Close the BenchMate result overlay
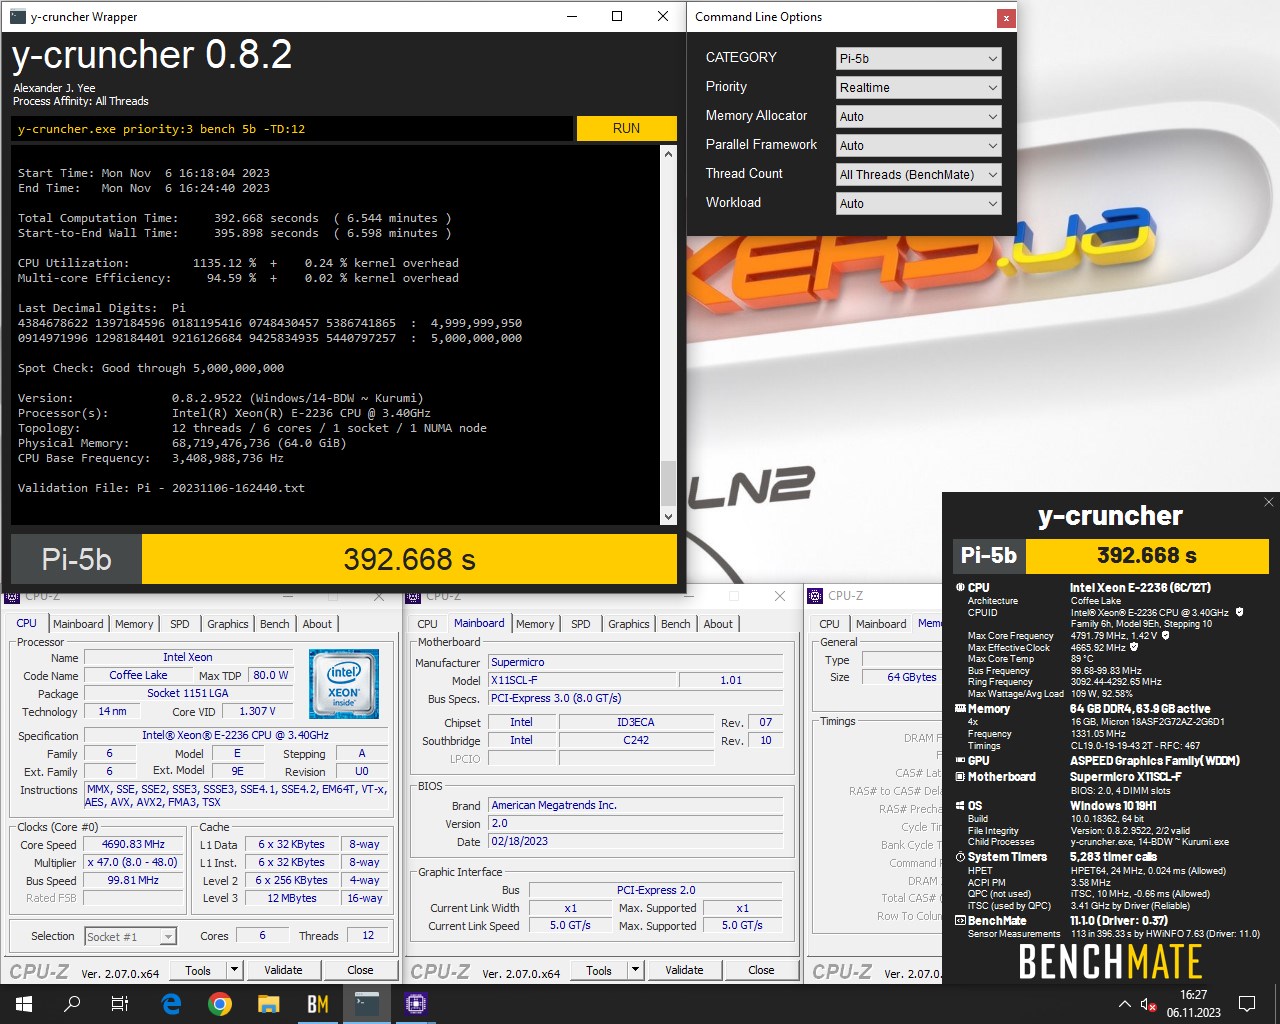The height and width of the screenshot is (1024, 1280). click(x=1269, y=502)
